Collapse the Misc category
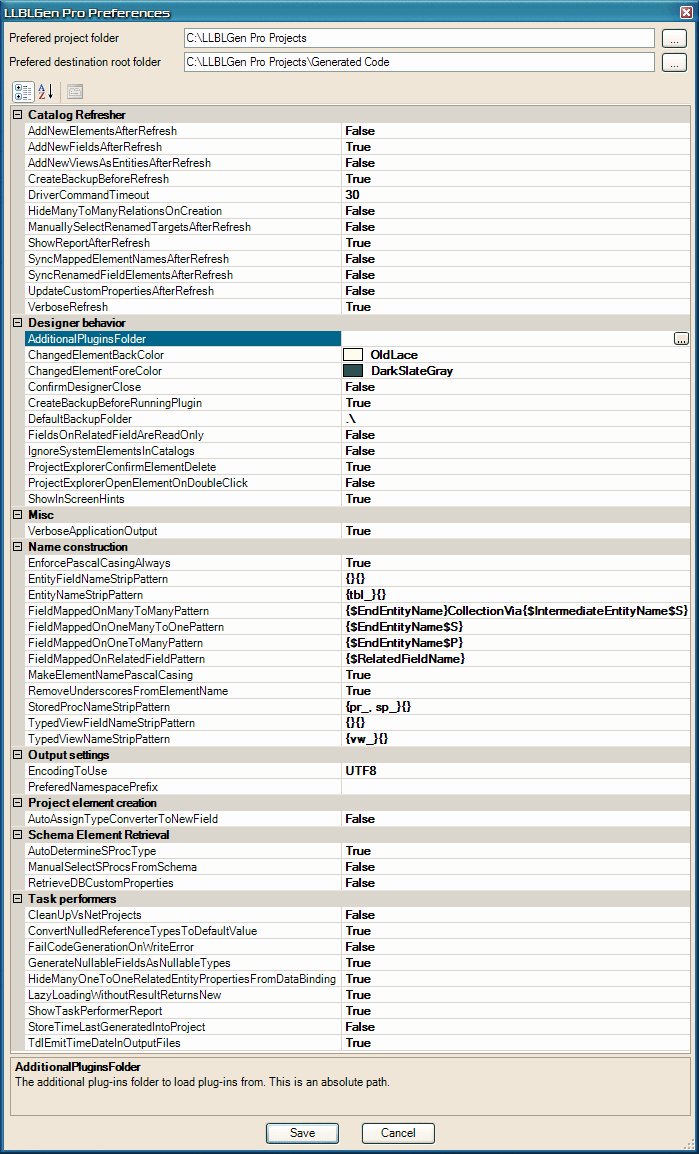 [18, 515]
